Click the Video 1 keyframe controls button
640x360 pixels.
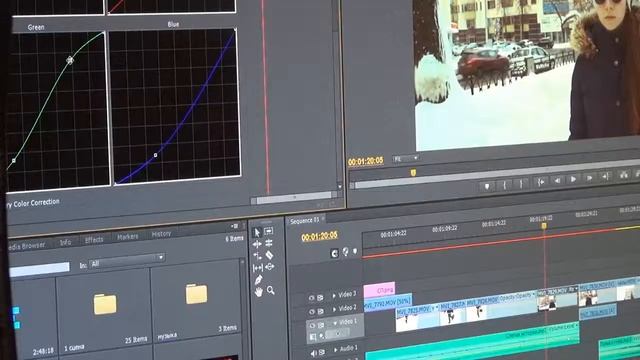323,336
